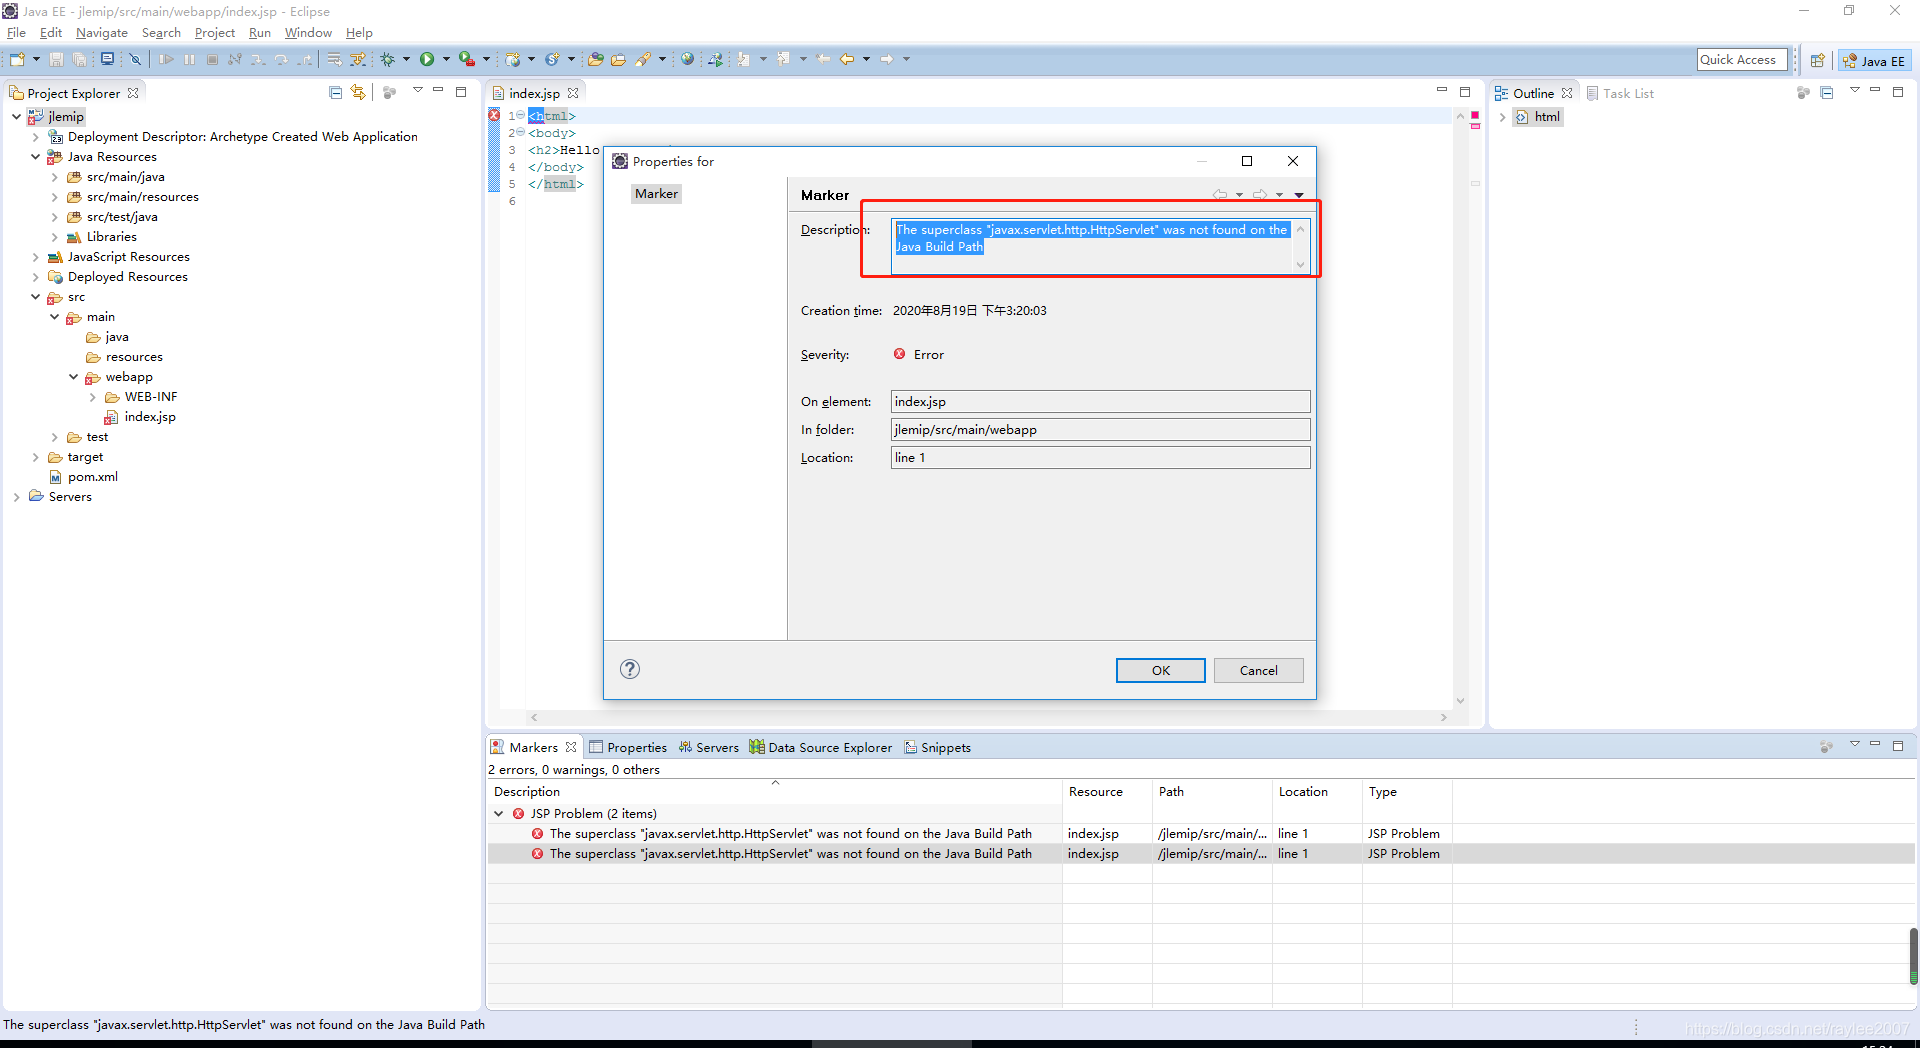The image size is (1920, 1048).
Task: Toggle Link with Editor in Project Explorer
Action: (358, 93)
